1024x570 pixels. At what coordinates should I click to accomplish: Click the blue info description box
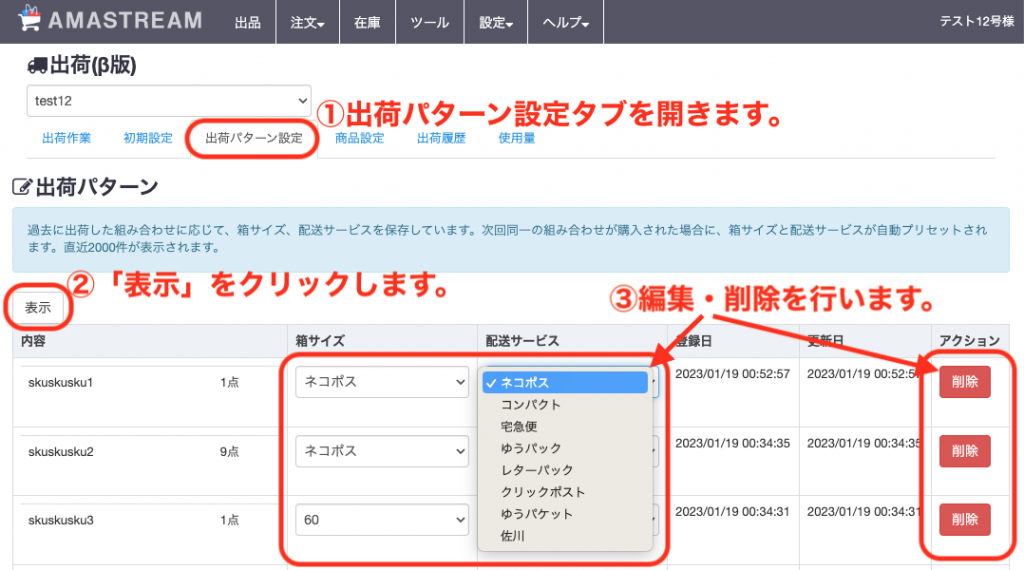511,240
